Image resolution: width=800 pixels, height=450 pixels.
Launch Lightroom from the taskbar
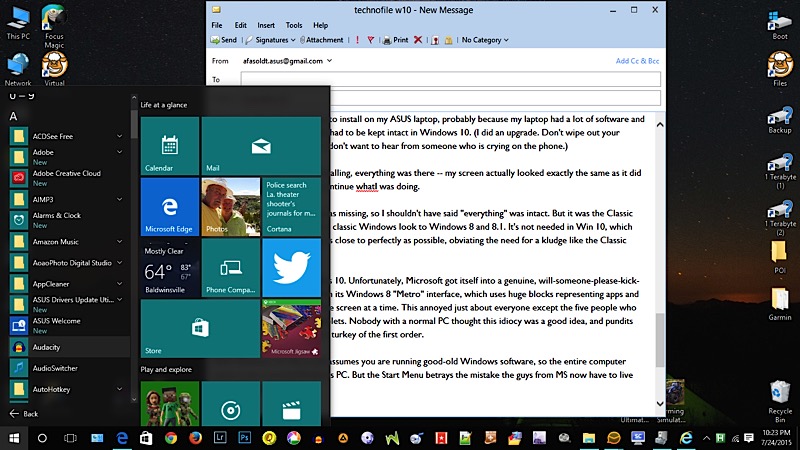coord(220,438)
